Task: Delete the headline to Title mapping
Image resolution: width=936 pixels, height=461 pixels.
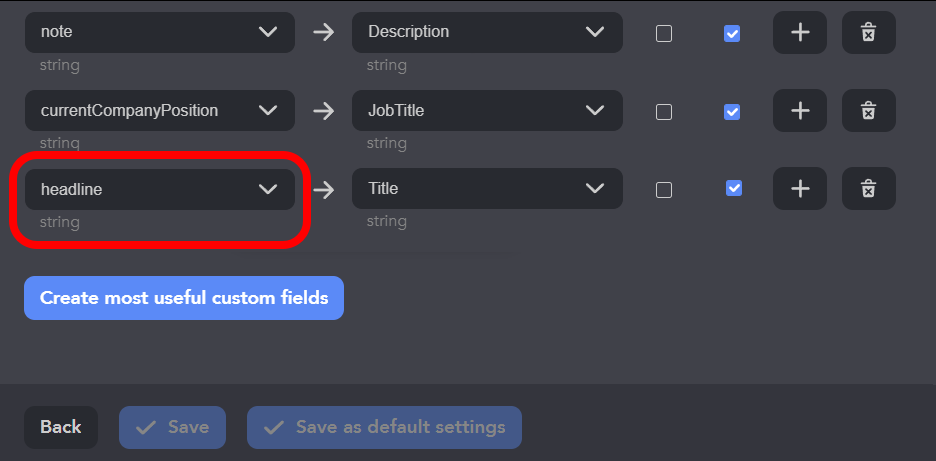Action: tap(868, 189)
